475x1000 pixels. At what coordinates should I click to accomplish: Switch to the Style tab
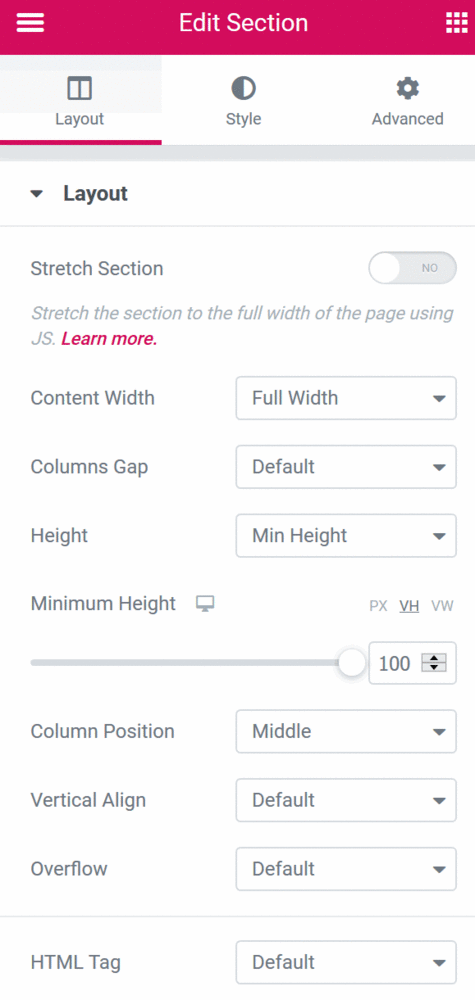click(x=244, y=100)
